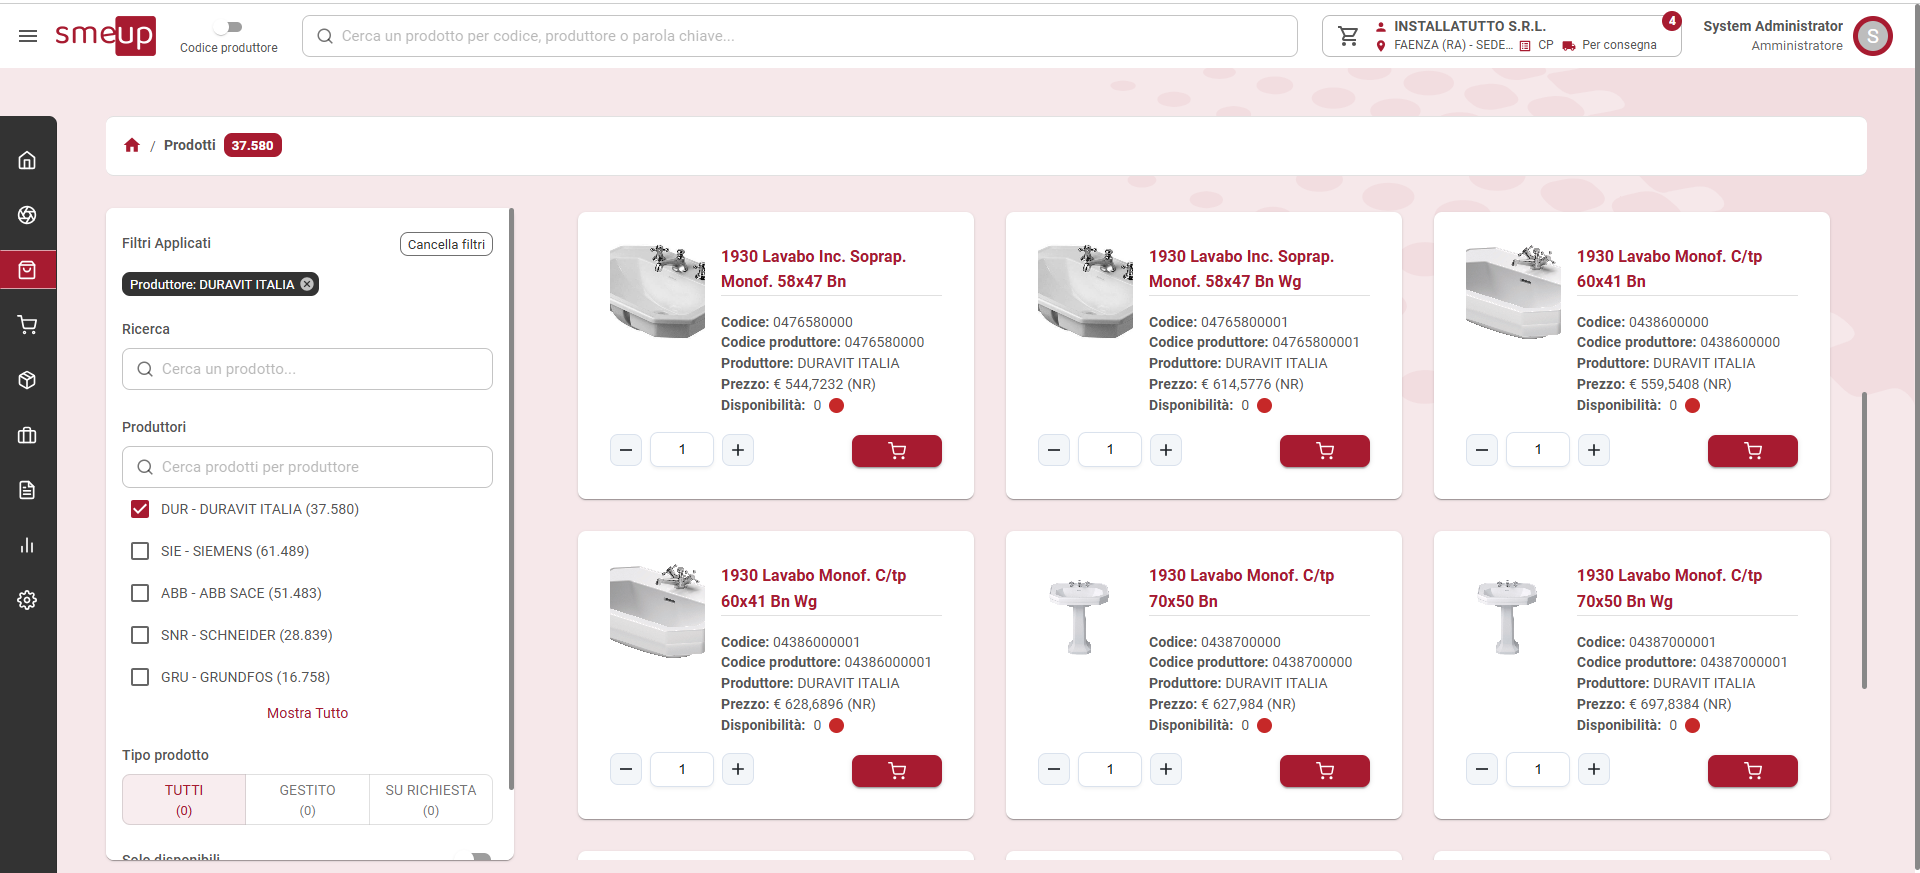Select the SU RICHIESTA product type tab

(431, 800)
